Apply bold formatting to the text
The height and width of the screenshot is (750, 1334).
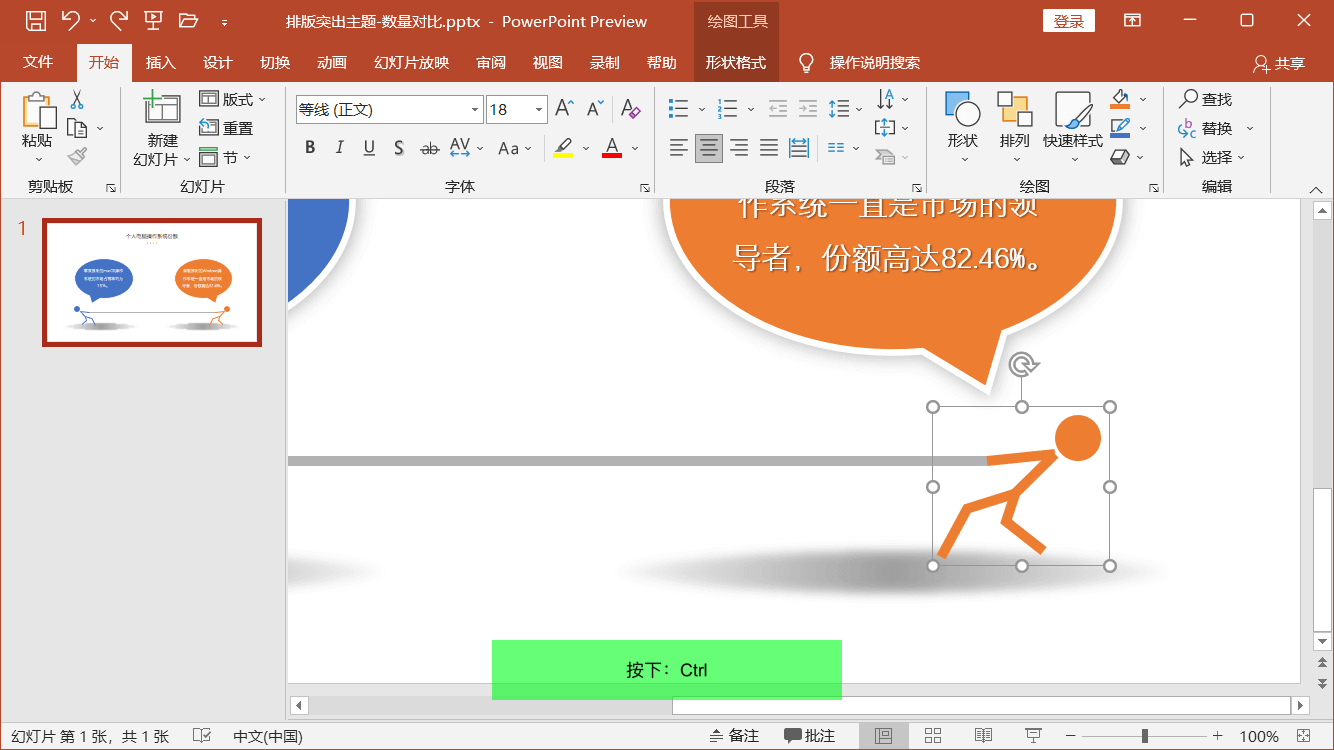pyautogui.click(x=310, y=147)
